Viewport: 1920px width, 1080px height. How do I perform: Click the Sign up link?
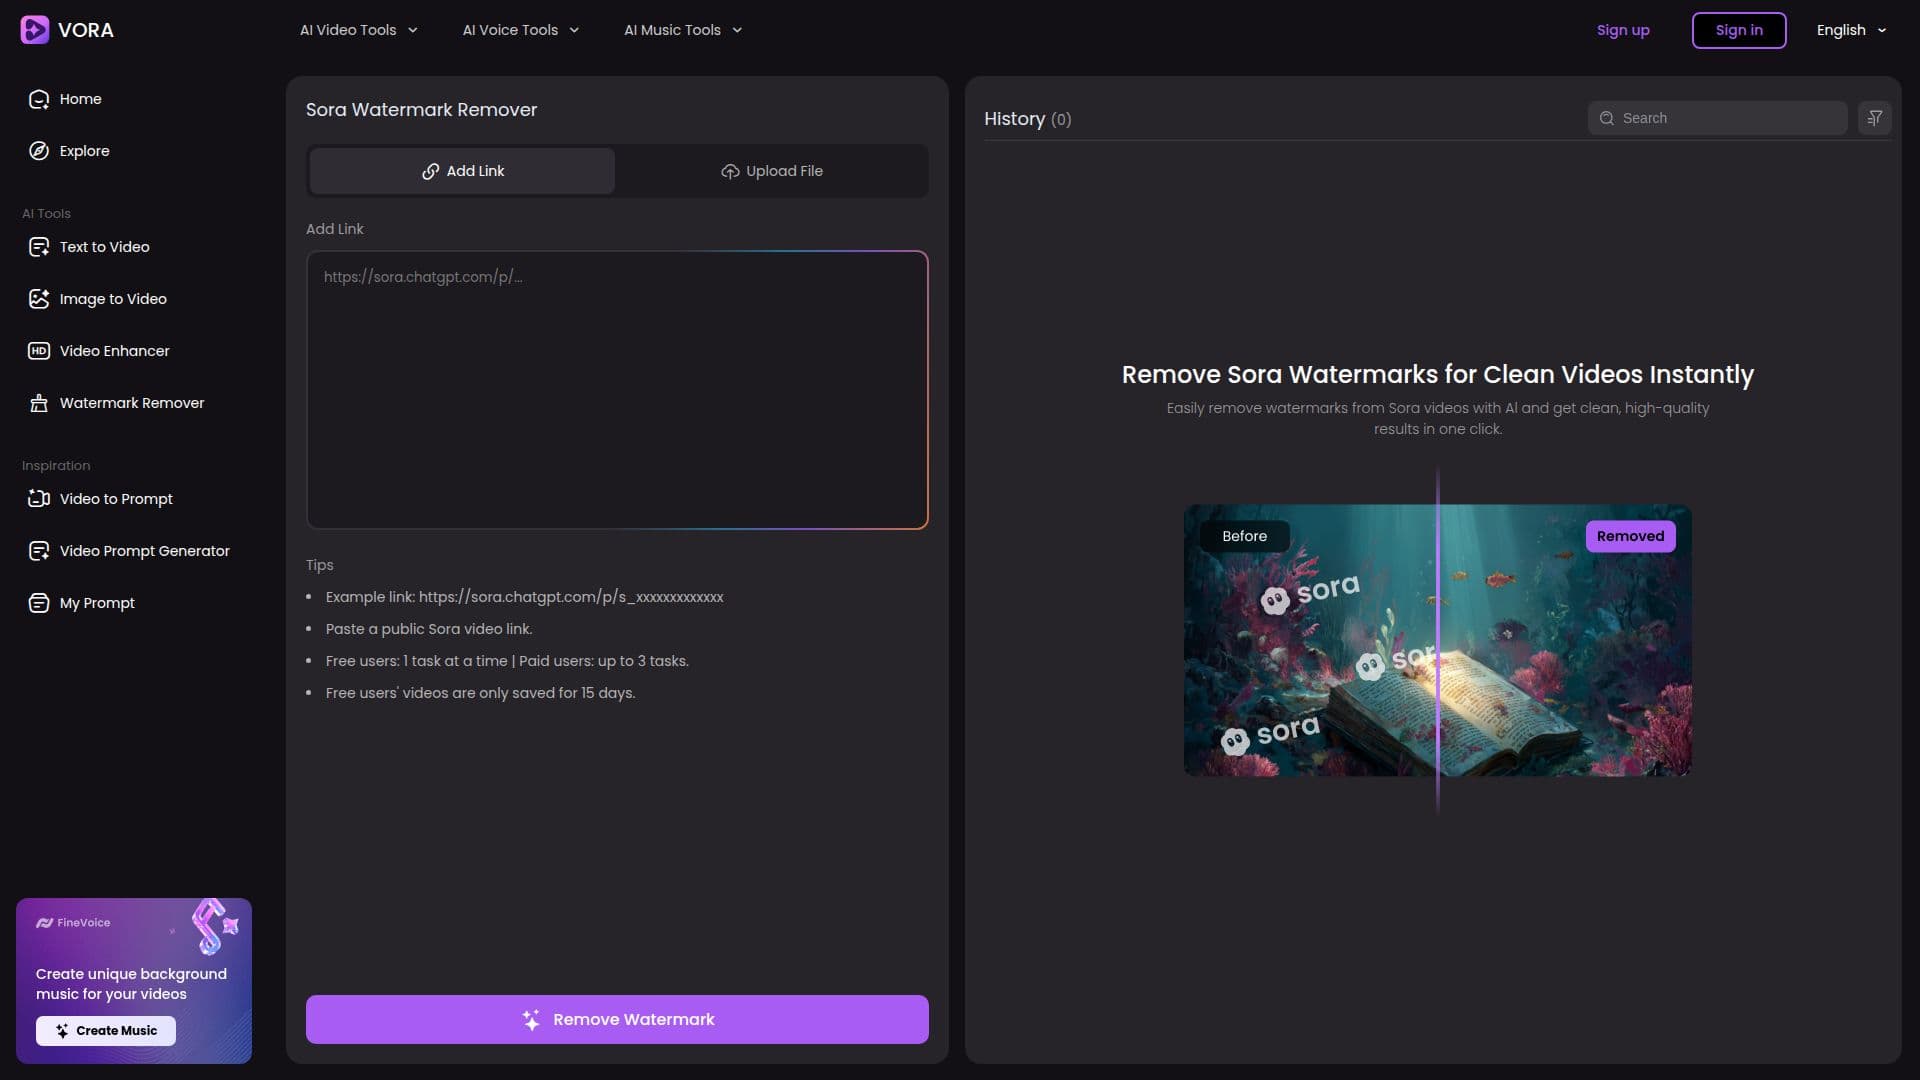click(1623, 30)
